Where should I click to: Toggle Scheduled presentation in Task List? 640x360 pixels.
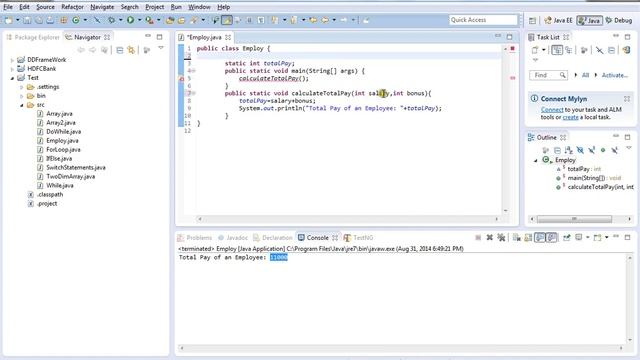point(569,50)
